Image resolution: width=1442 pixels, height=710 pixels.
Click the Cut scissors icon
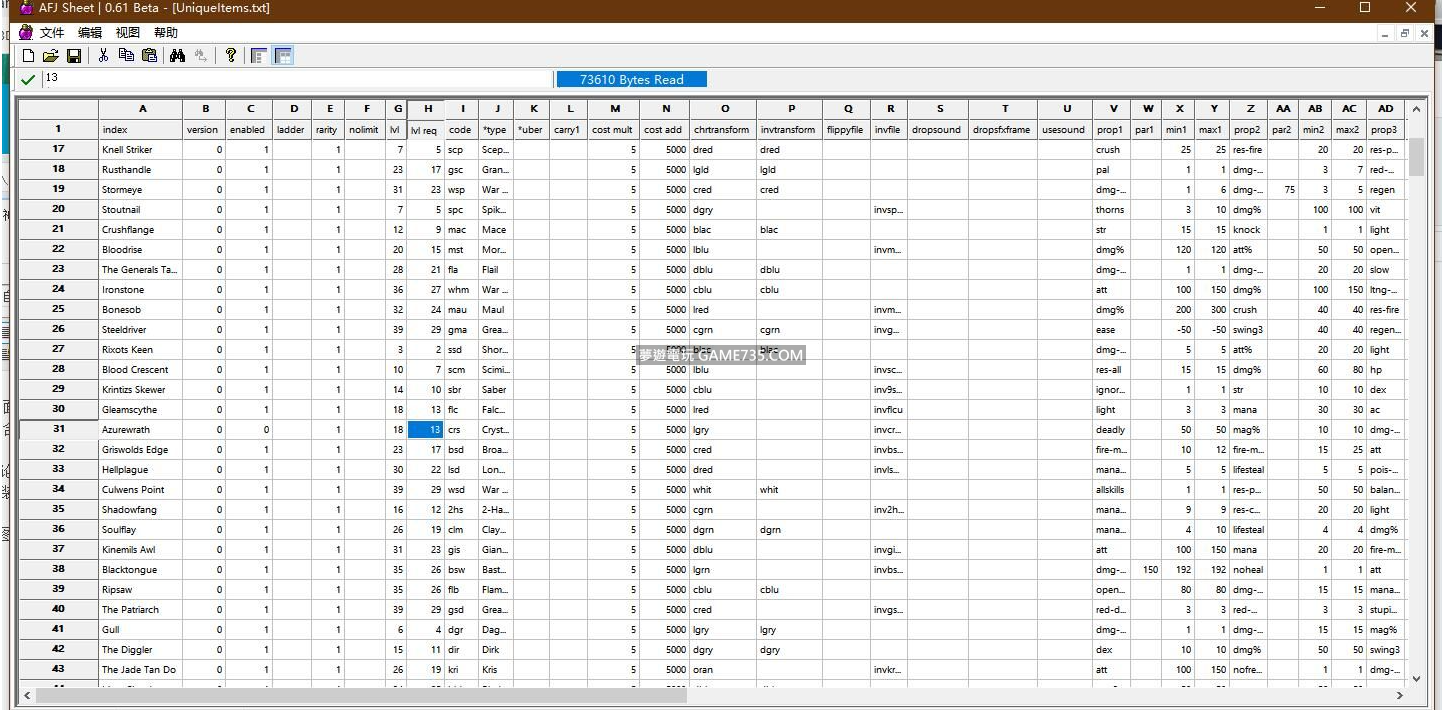103,56
